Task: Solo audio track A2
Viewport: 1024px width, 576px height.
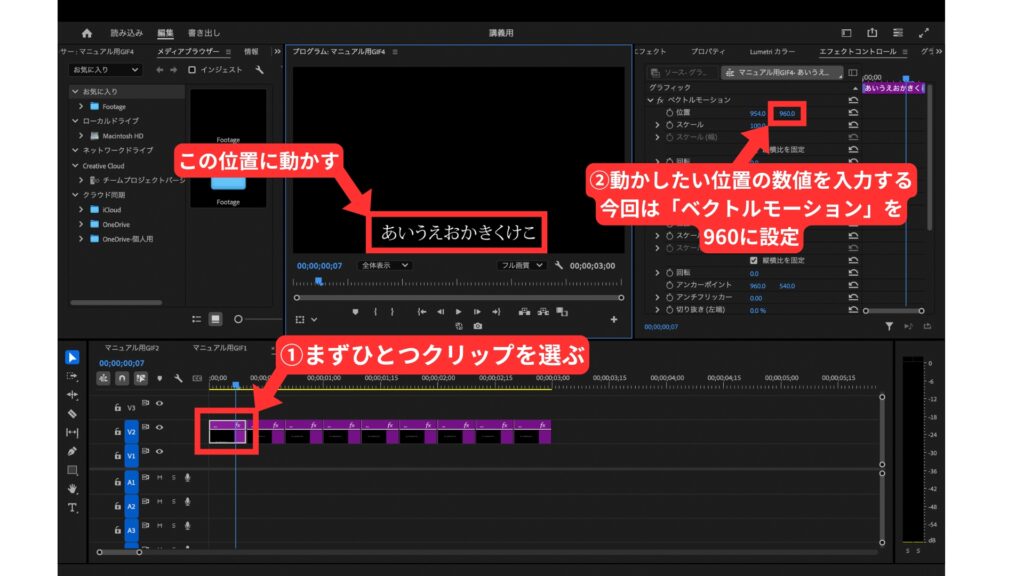Action: coord(174,502)
